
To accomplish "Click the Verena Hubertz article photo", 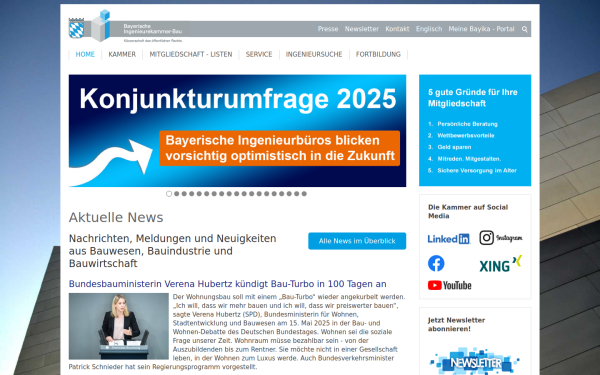I will (x=119, y=326).
